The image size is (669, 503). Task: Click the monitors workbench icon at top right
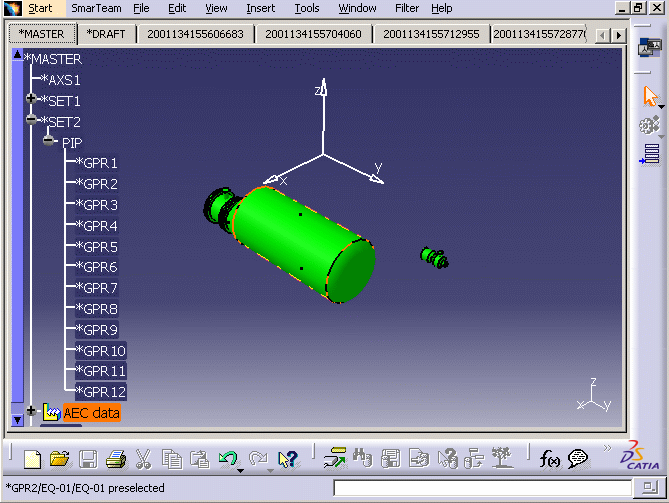649,47
